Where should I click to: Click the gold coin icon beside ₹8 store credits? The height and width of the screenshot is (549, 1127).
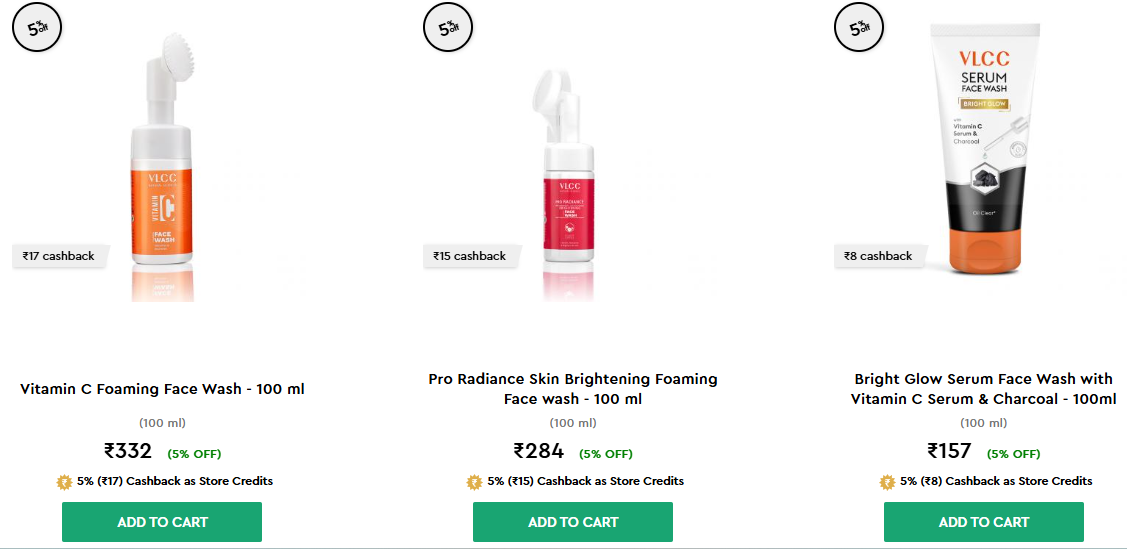[x=887, y=482]
